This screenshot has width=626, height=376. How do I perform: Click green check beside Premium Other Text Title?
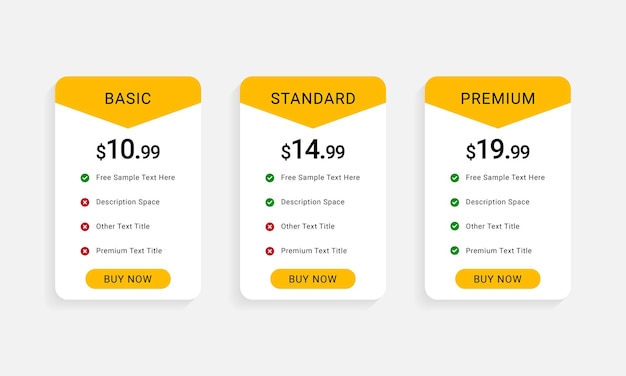(x=455, y=226)
